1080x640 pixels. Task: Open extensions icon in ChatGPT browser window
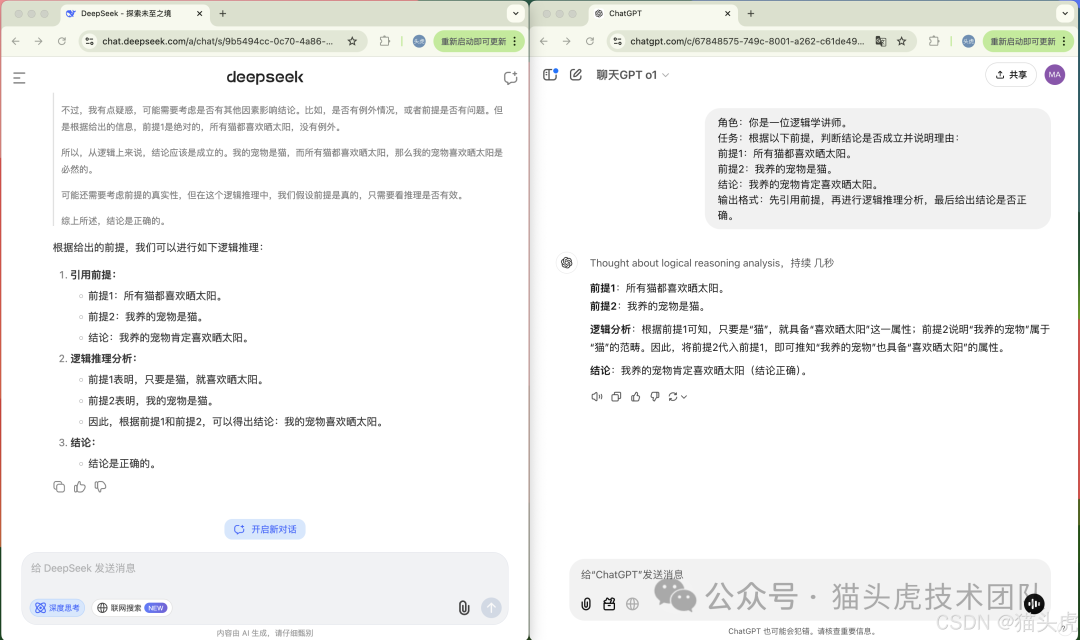click(933, 41)
